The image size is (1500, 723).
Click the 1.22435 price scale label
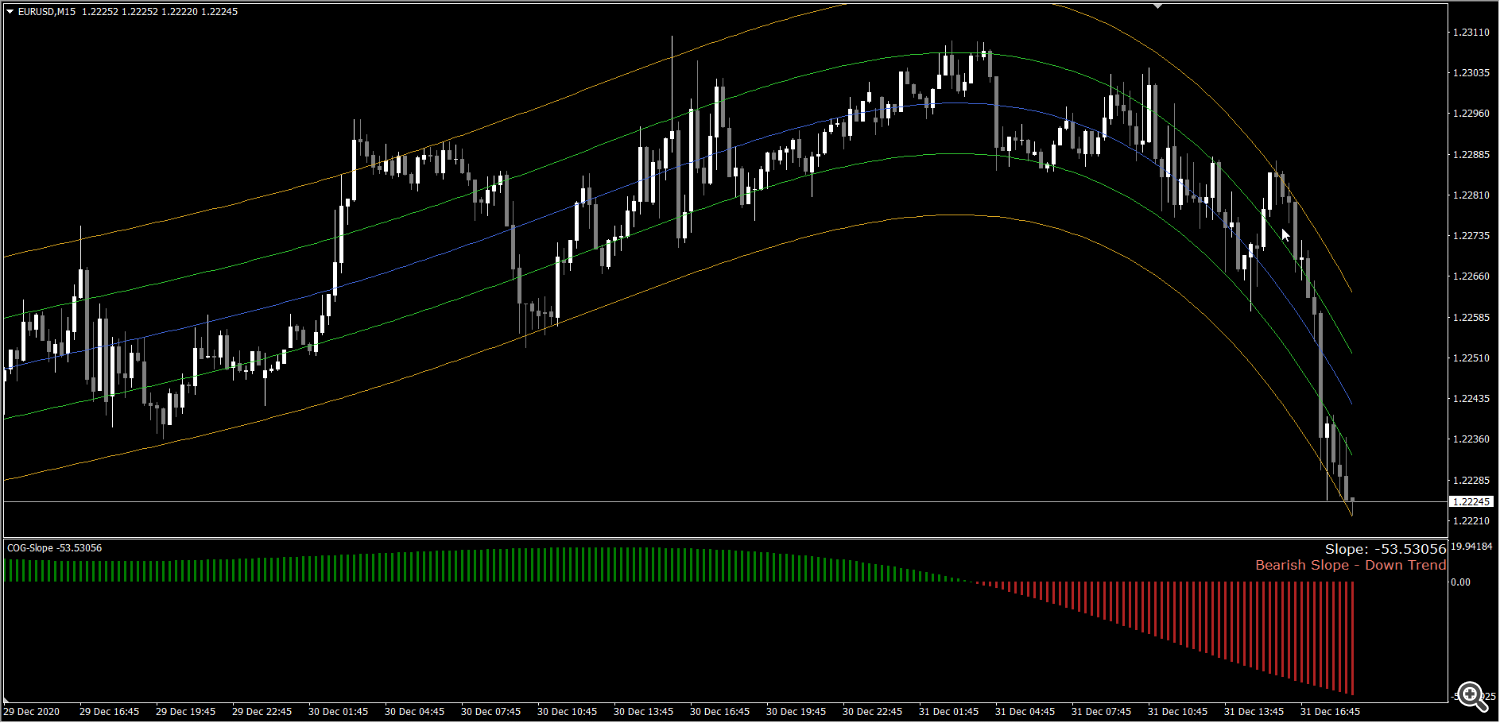tap(1469, 399)
